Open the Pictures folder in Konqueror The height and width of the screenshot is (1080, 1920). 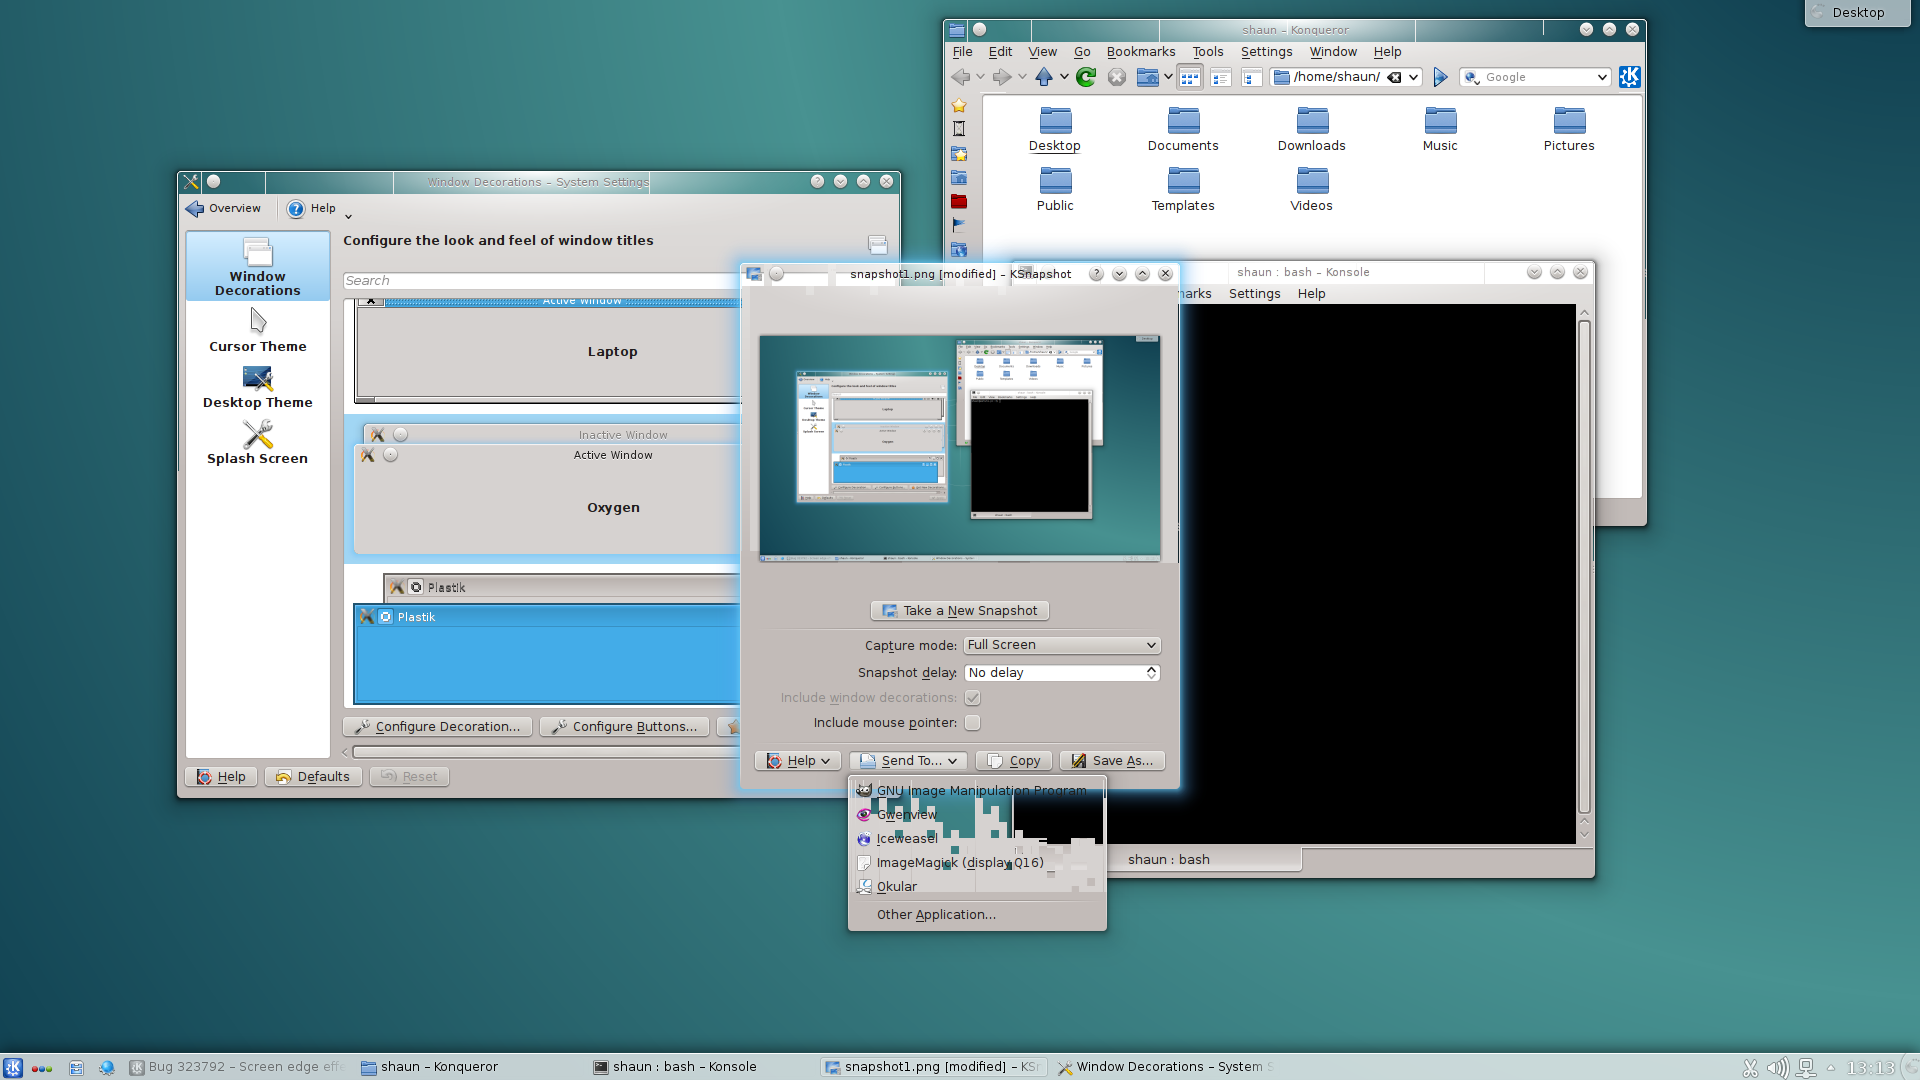pos(1569,130)
